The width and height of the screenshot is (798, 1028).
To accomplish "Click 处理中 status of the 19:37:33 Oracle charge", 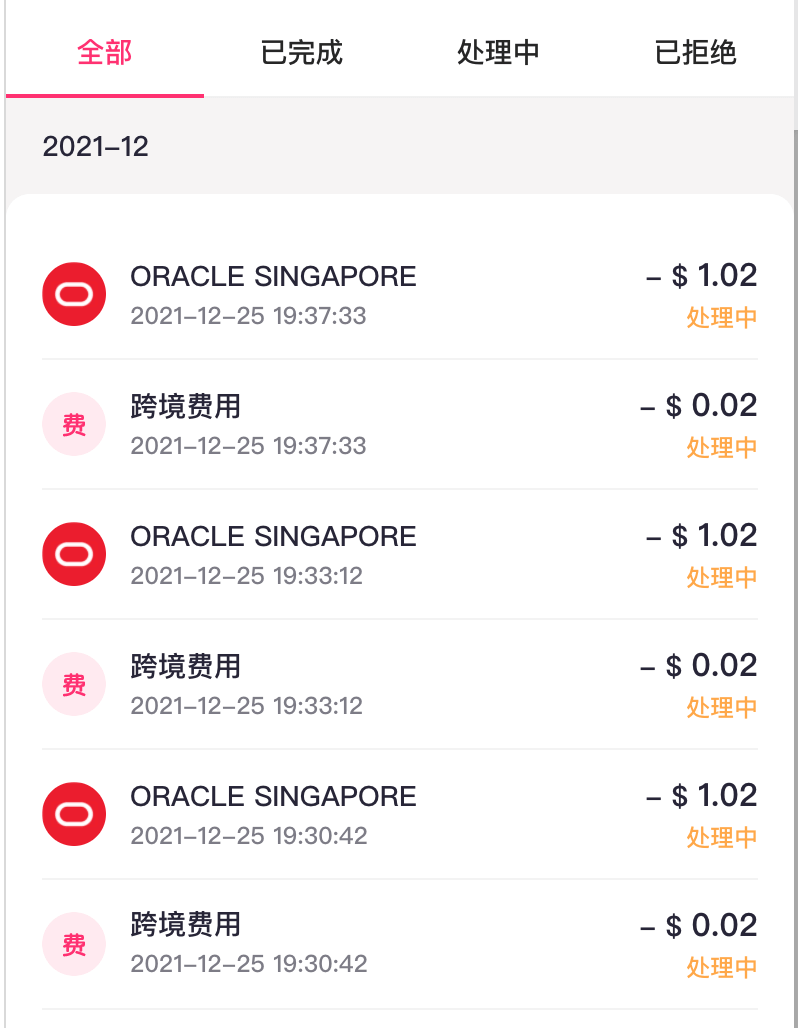I will pyautogui.click(x=721, y=318).
